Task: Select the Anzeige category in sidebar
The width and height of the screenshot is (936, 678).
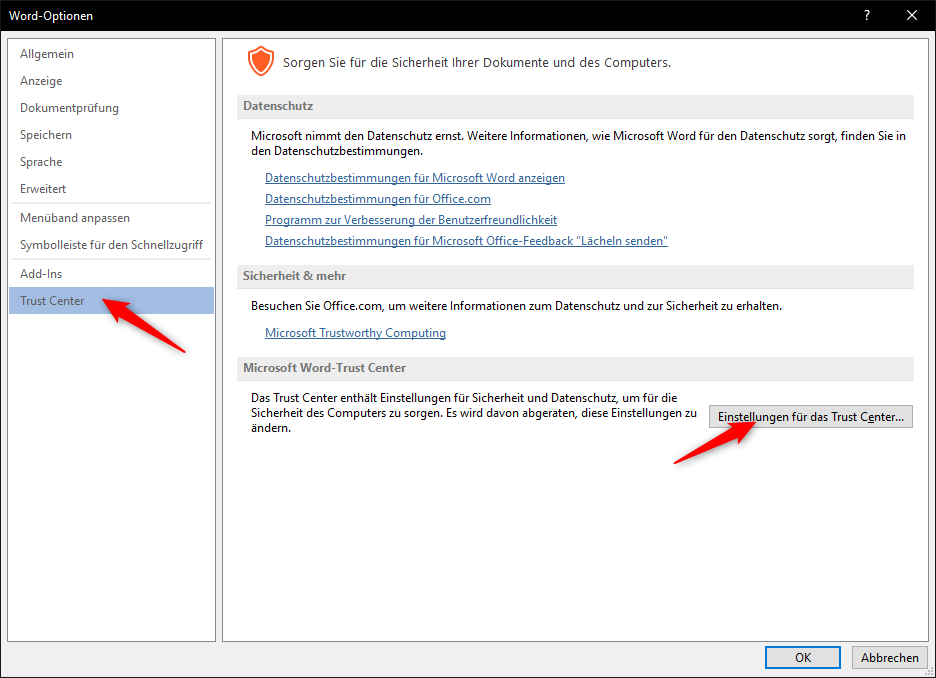Action: click(41, 81)
